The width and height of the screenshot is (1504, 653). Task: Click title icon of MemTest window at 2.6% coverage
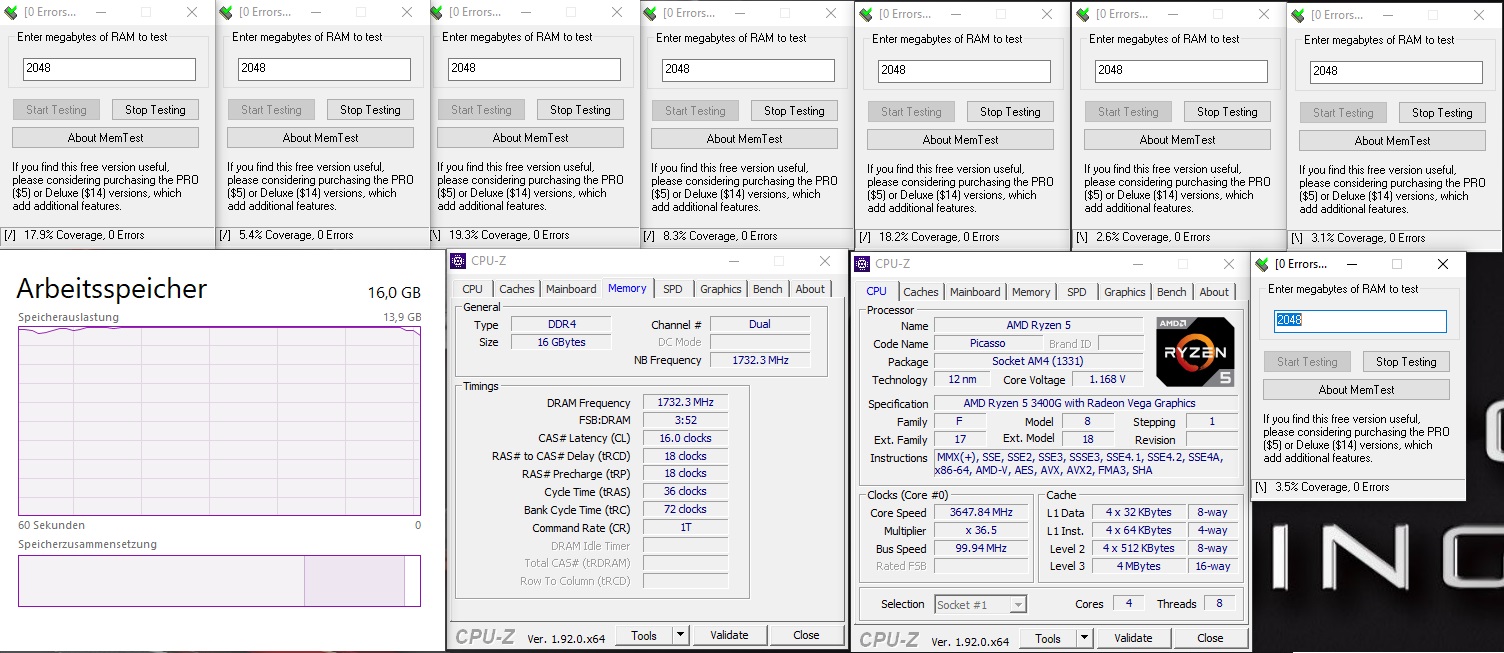point(1083,15)
